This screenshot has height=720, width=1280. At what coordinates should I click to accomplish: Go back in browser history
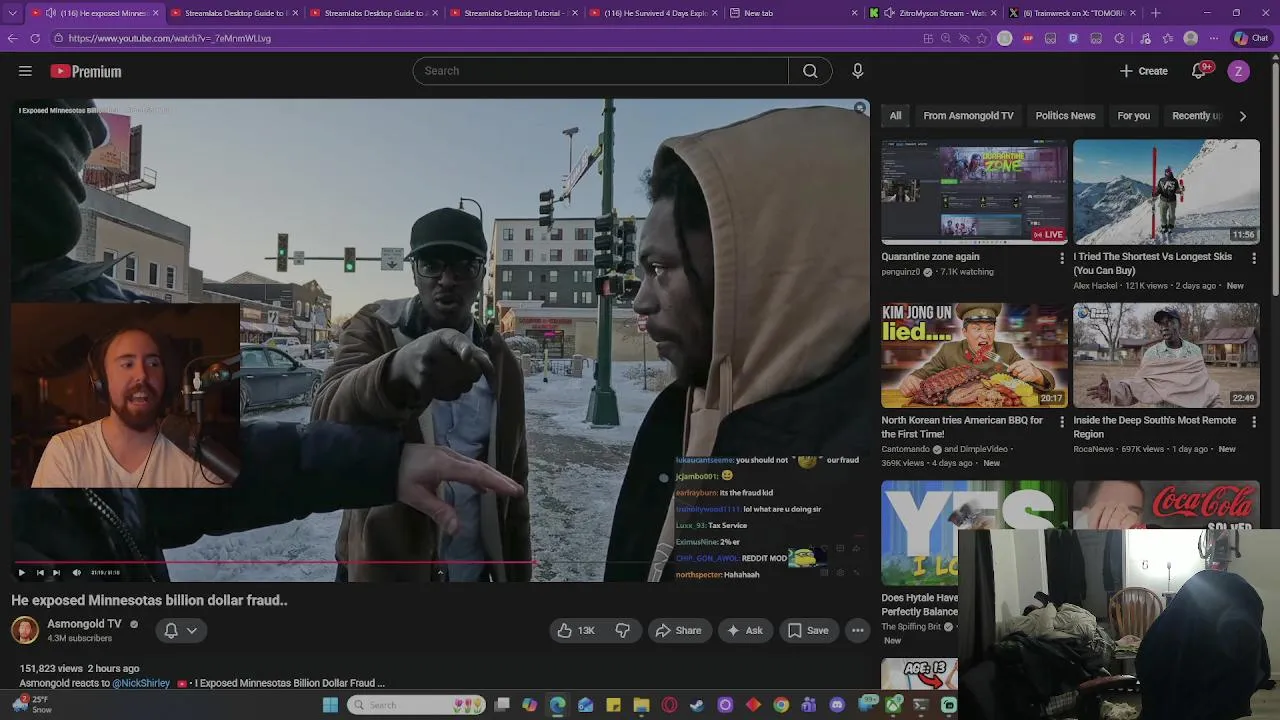12,38
